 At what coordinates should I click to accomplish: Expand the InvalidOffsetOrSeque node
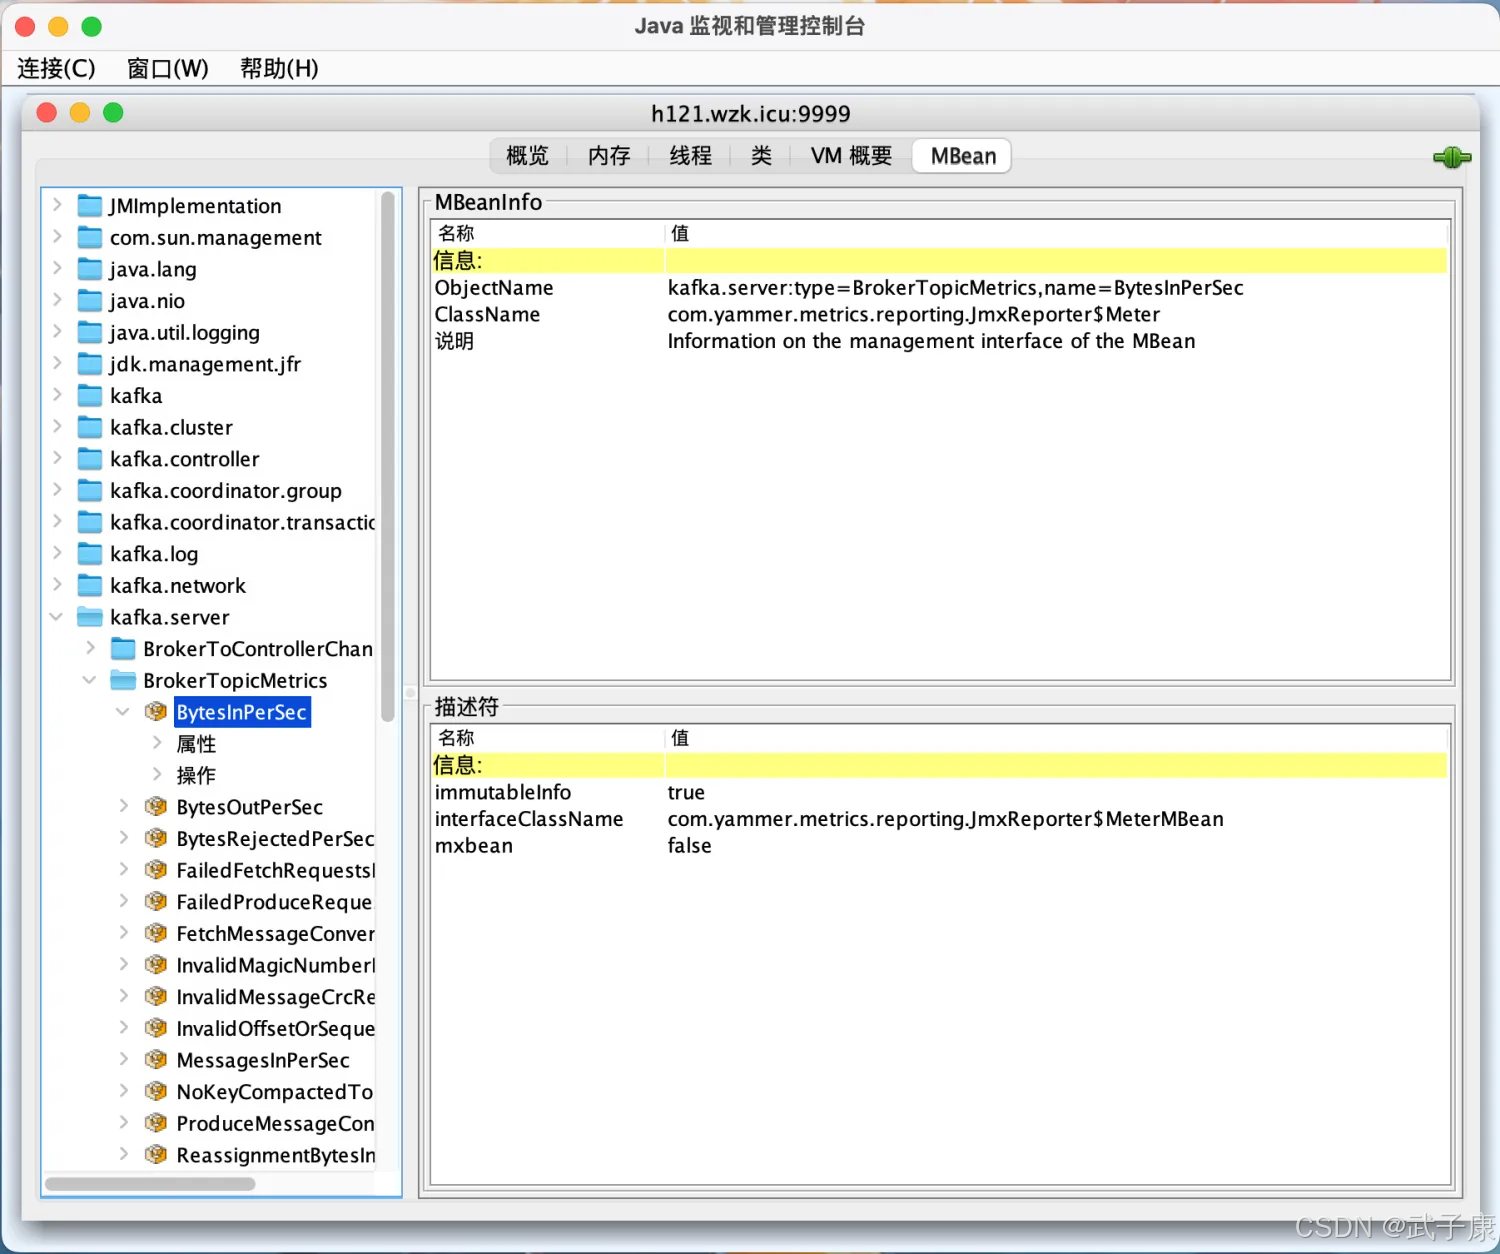pyautogui.click(x=124, y=1027)
